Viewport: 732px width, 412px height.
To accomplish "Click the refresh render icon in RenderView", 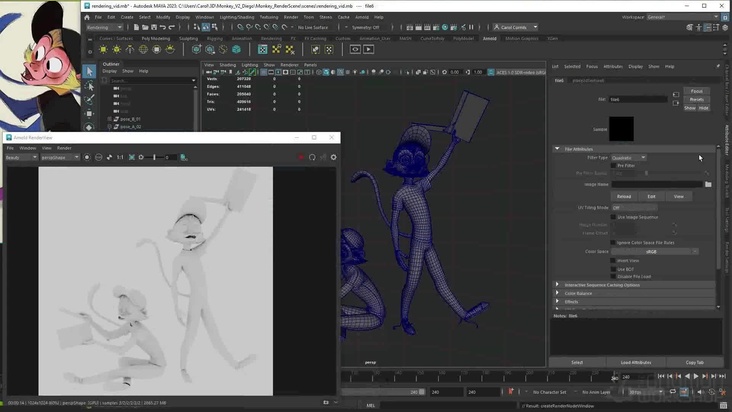I will (312, 157).
